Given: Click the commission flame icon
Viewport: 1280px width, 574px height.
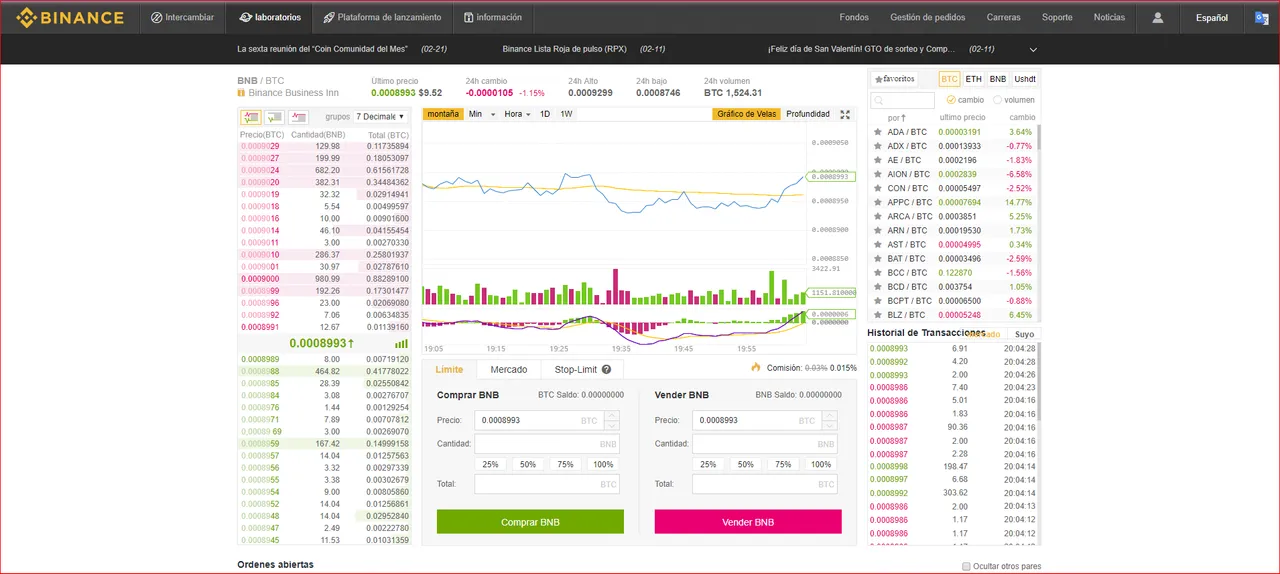Looking at the screenshot, I should [x=756, y=368].
